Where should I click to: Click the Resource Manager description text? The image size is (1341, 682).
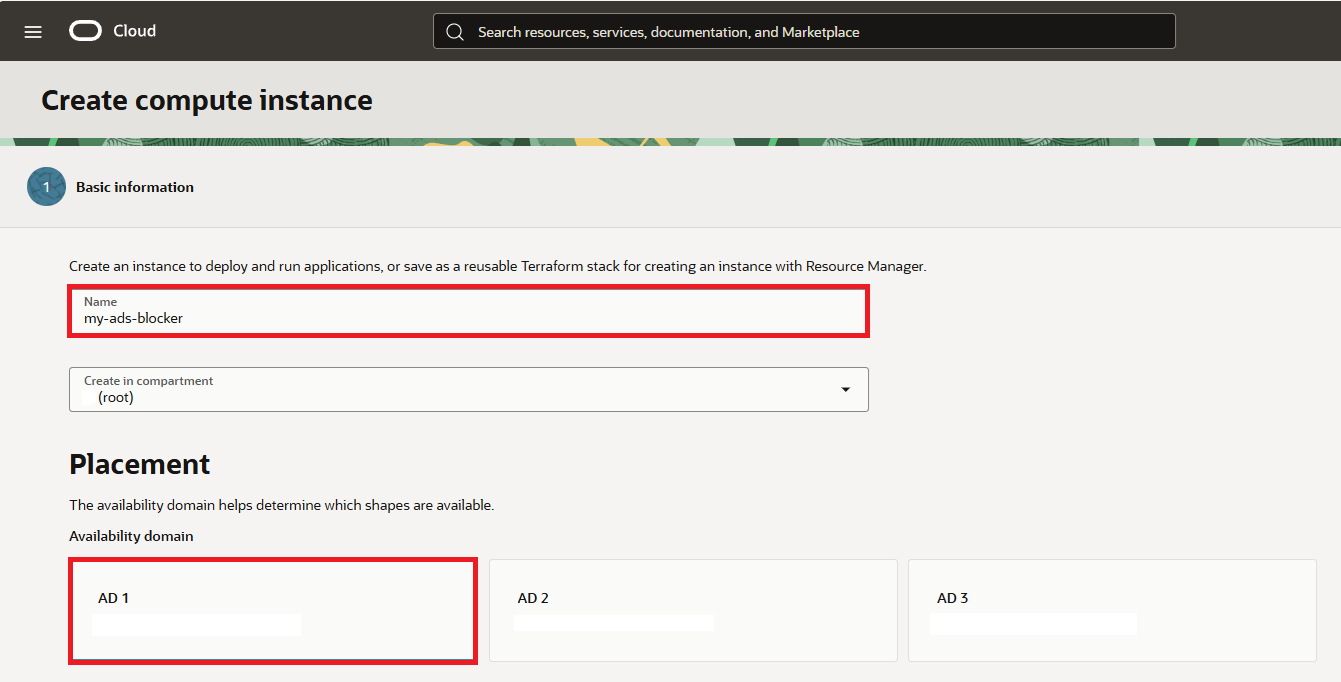coord(497,267)
